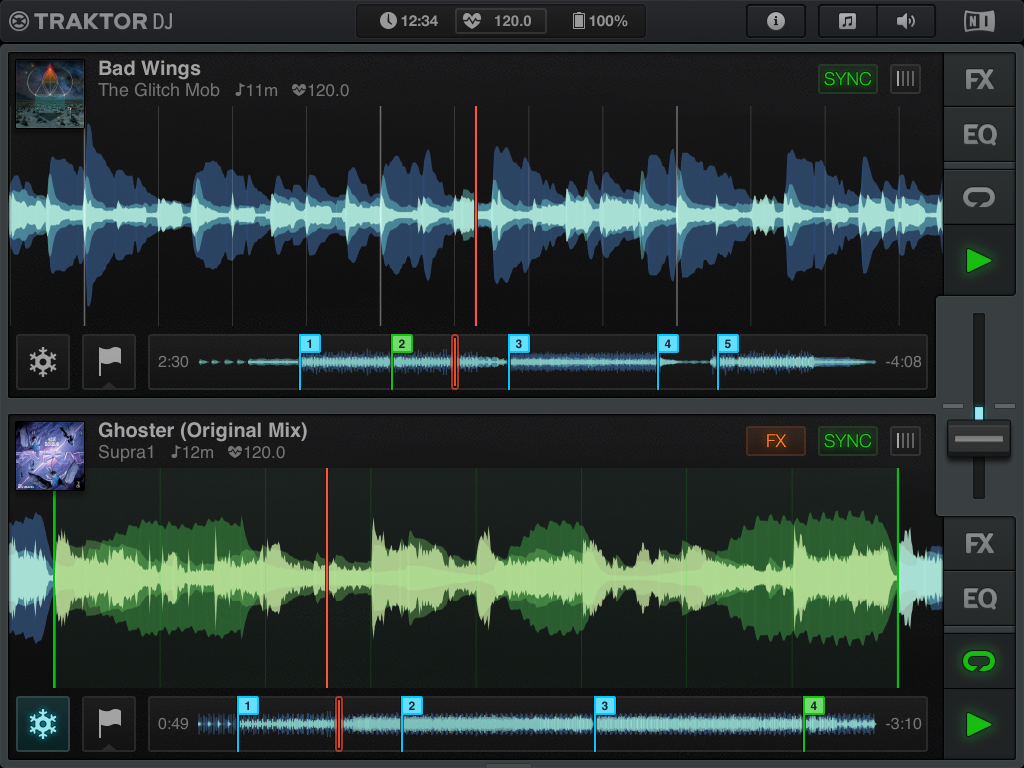Open the music library browser icon
This screenshot has height=768, width=1024.
(847, 21)
